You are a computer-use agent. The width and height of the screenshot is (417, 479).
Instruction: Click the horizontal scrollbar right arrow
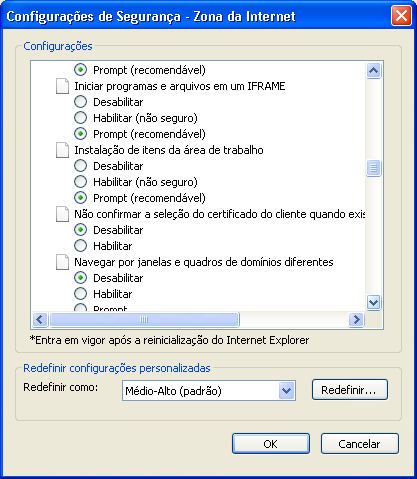coord(356,319)
